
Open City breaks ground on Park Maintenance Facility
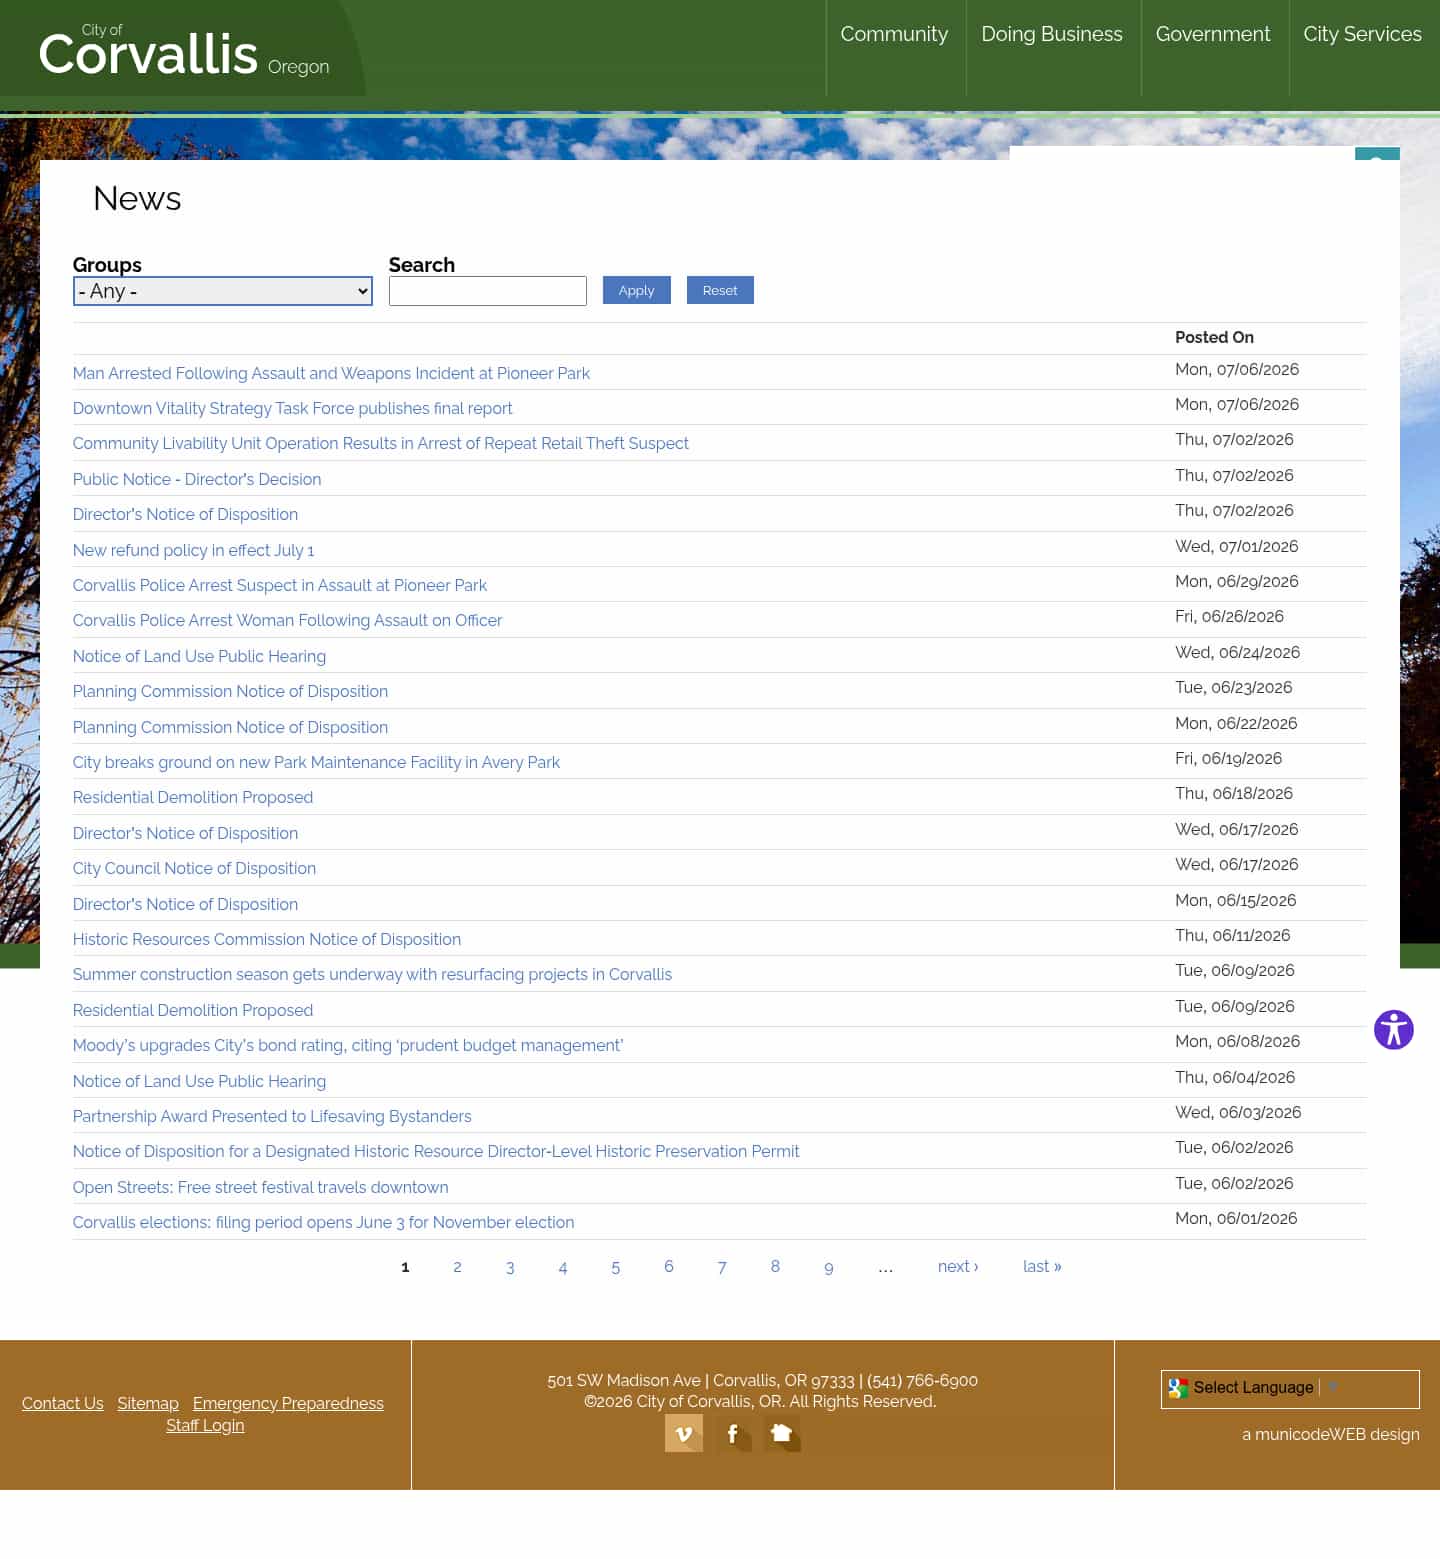click(316, 762)
